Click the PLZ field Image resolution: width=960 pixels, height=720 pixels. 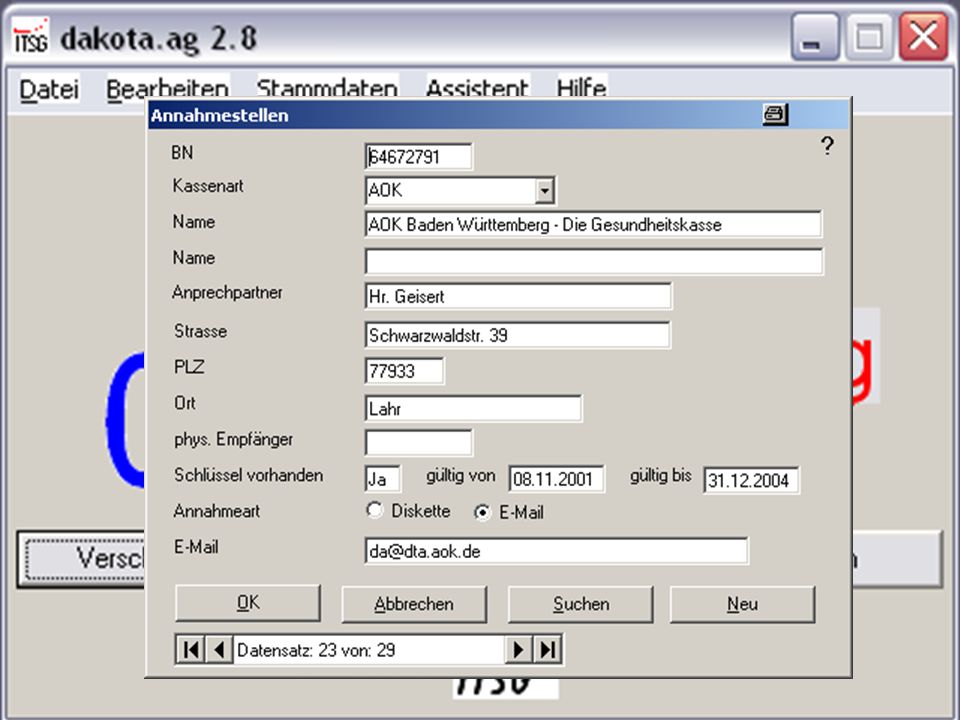[x=405, y=371]
